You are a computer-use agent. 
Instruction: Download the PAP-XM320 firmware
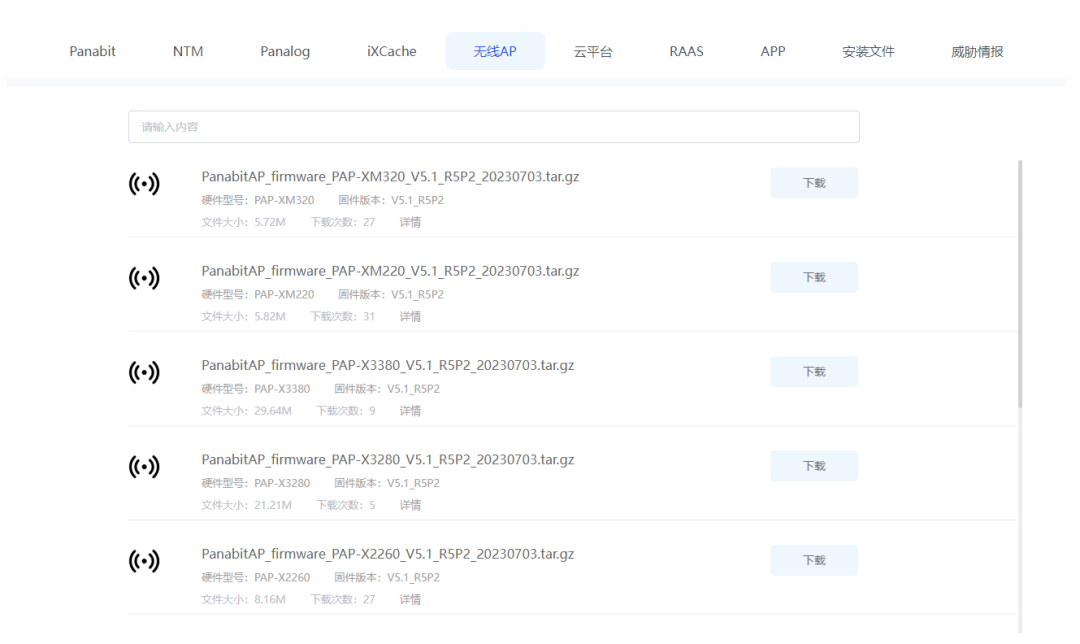point(814,183)
